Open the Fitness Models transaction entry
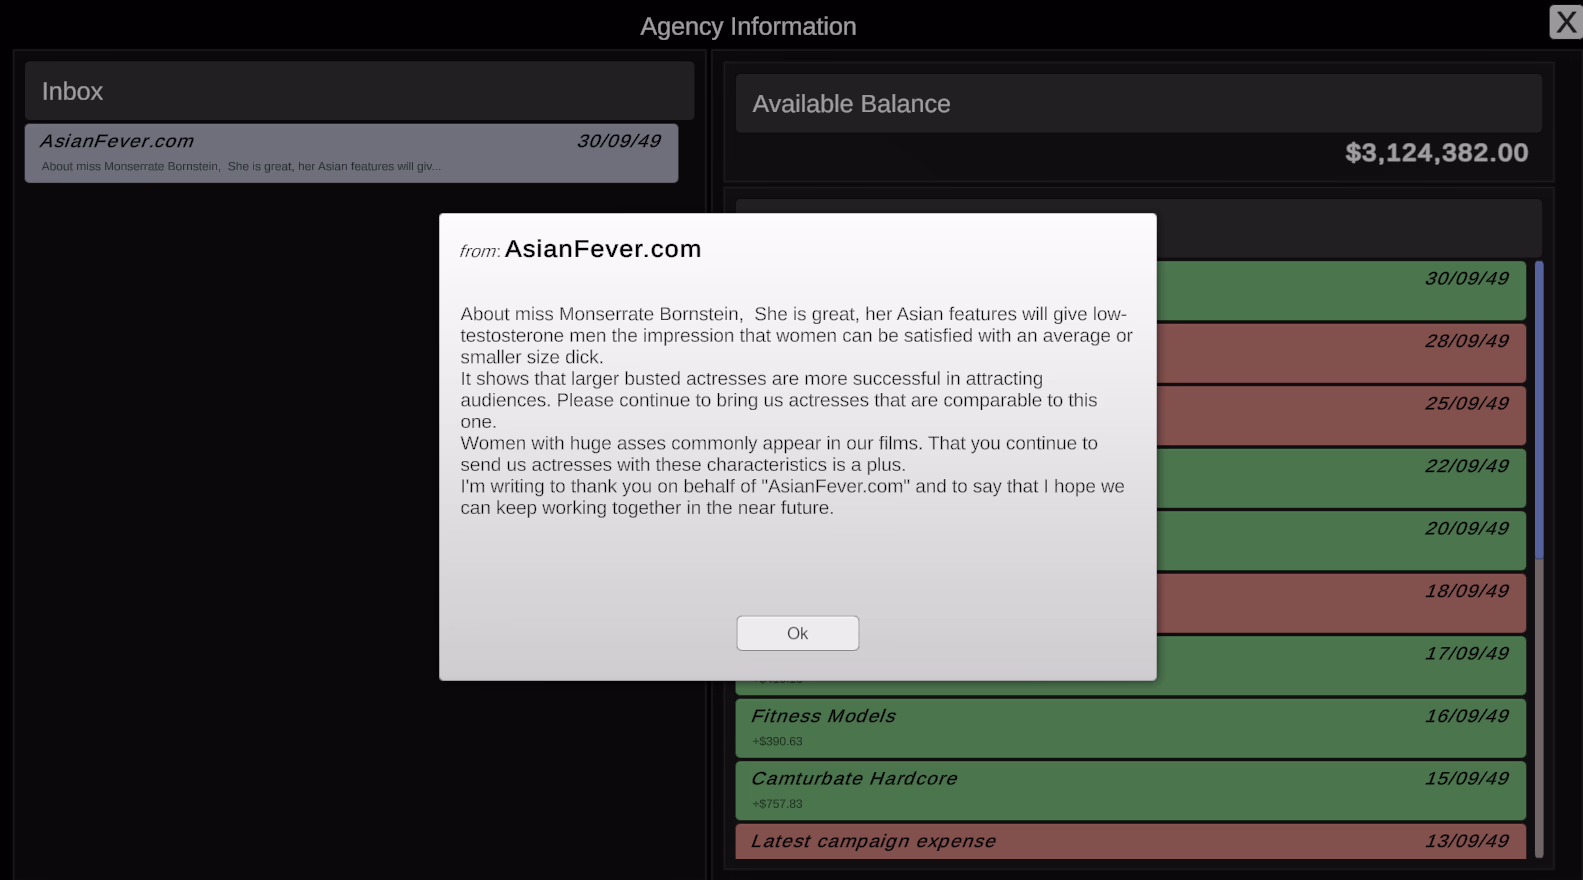 [x=1130, y=727]
